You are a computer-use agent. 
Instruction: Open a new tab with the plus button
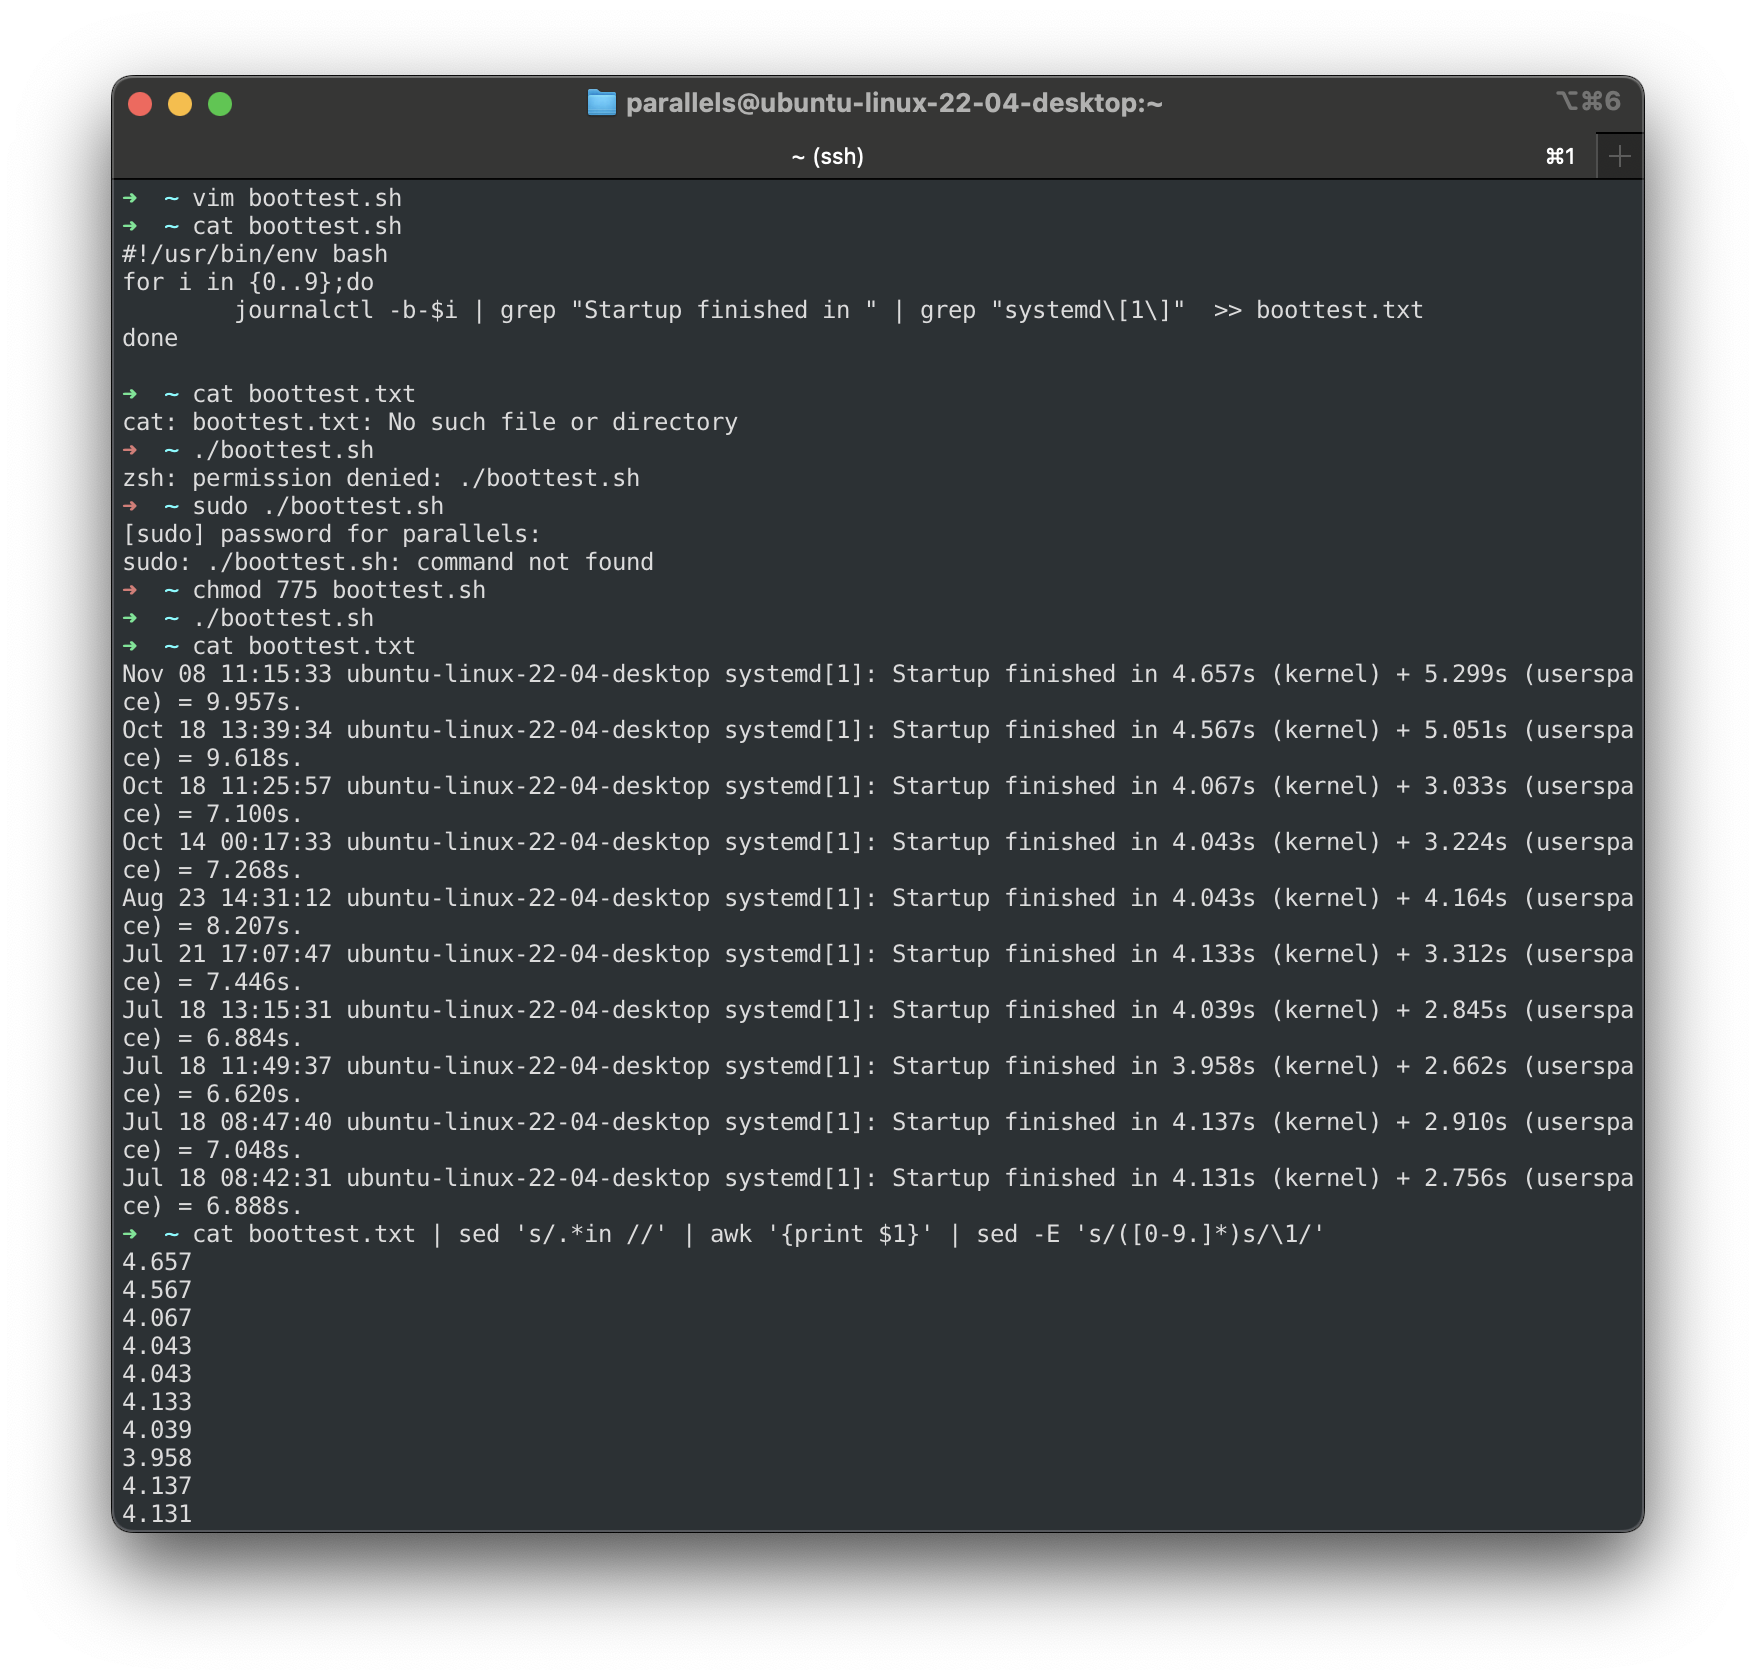pos(1620,155)
